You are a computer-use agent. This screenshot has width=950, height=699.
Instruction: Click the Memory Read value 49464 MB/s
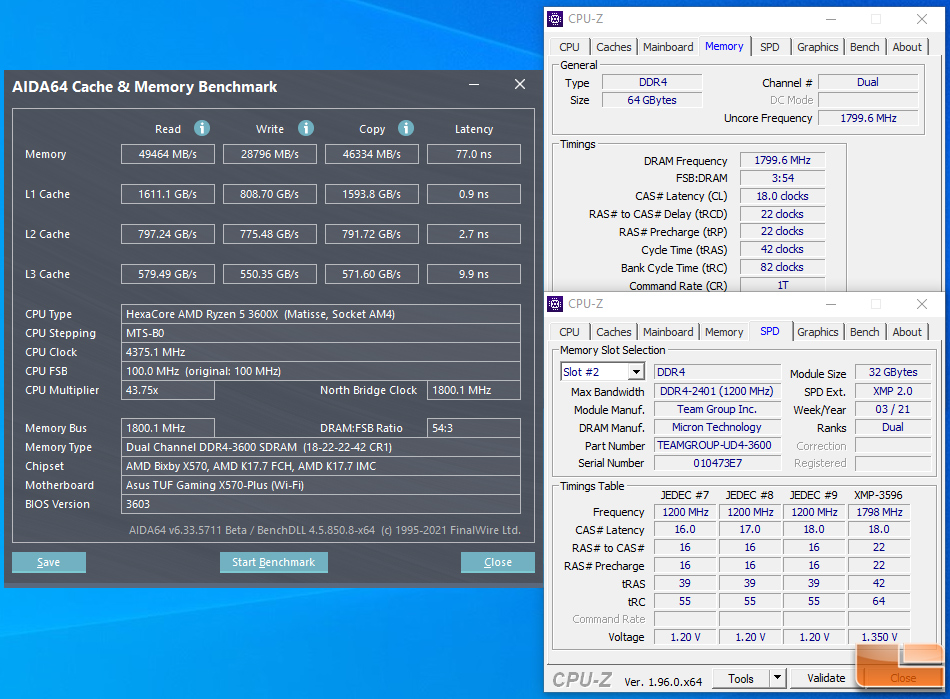168,154
